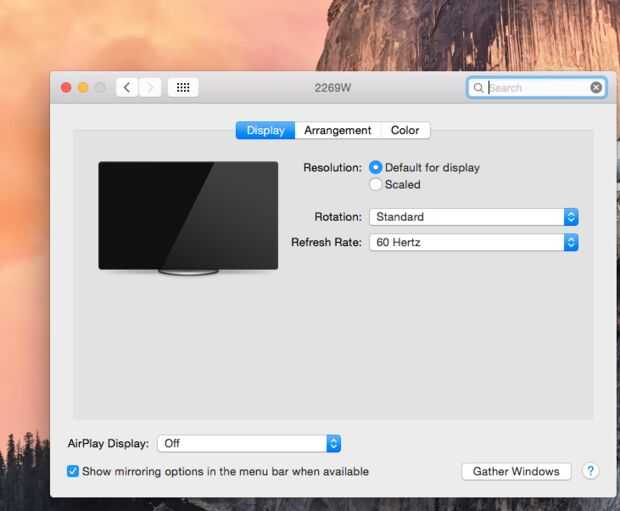620x511 pixels.
Task: Click the Gather Windows button
Action: click(516, 471)
